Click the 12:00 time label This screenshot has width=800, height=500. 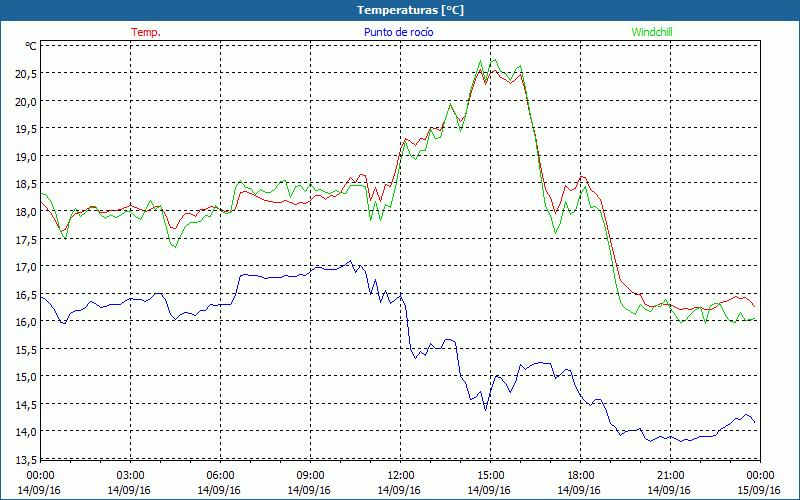pyautogui.click(x=401, y=476)
